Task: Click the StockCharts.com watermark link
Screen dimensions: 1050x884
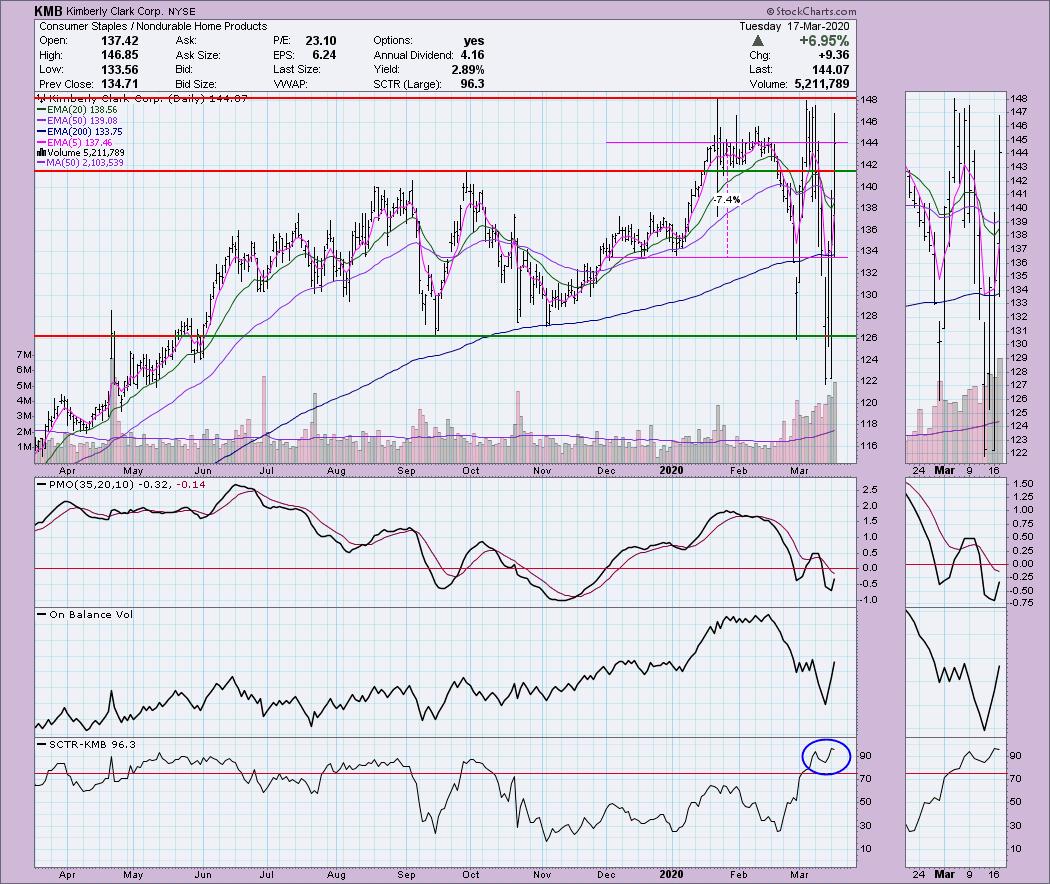Action: click(x=811, y=11)
